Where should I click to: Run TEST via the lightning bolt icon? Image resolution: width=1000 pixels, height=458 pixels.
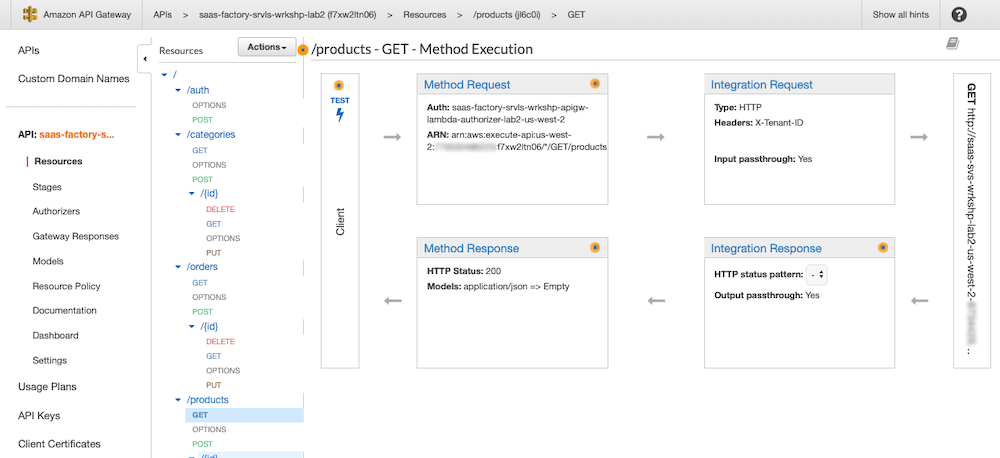340,115
